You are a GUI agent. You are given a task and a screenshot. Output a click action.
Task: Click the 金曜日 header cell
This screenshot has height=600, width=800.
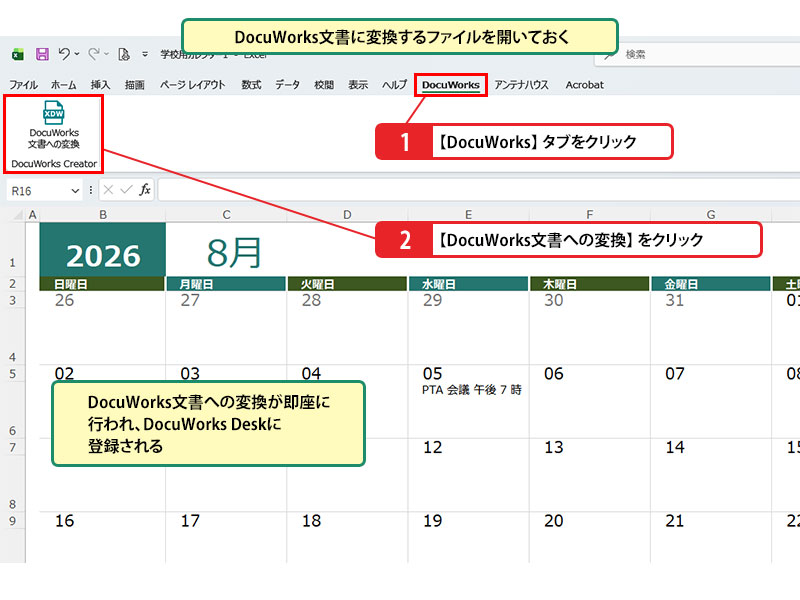[711, 284]
